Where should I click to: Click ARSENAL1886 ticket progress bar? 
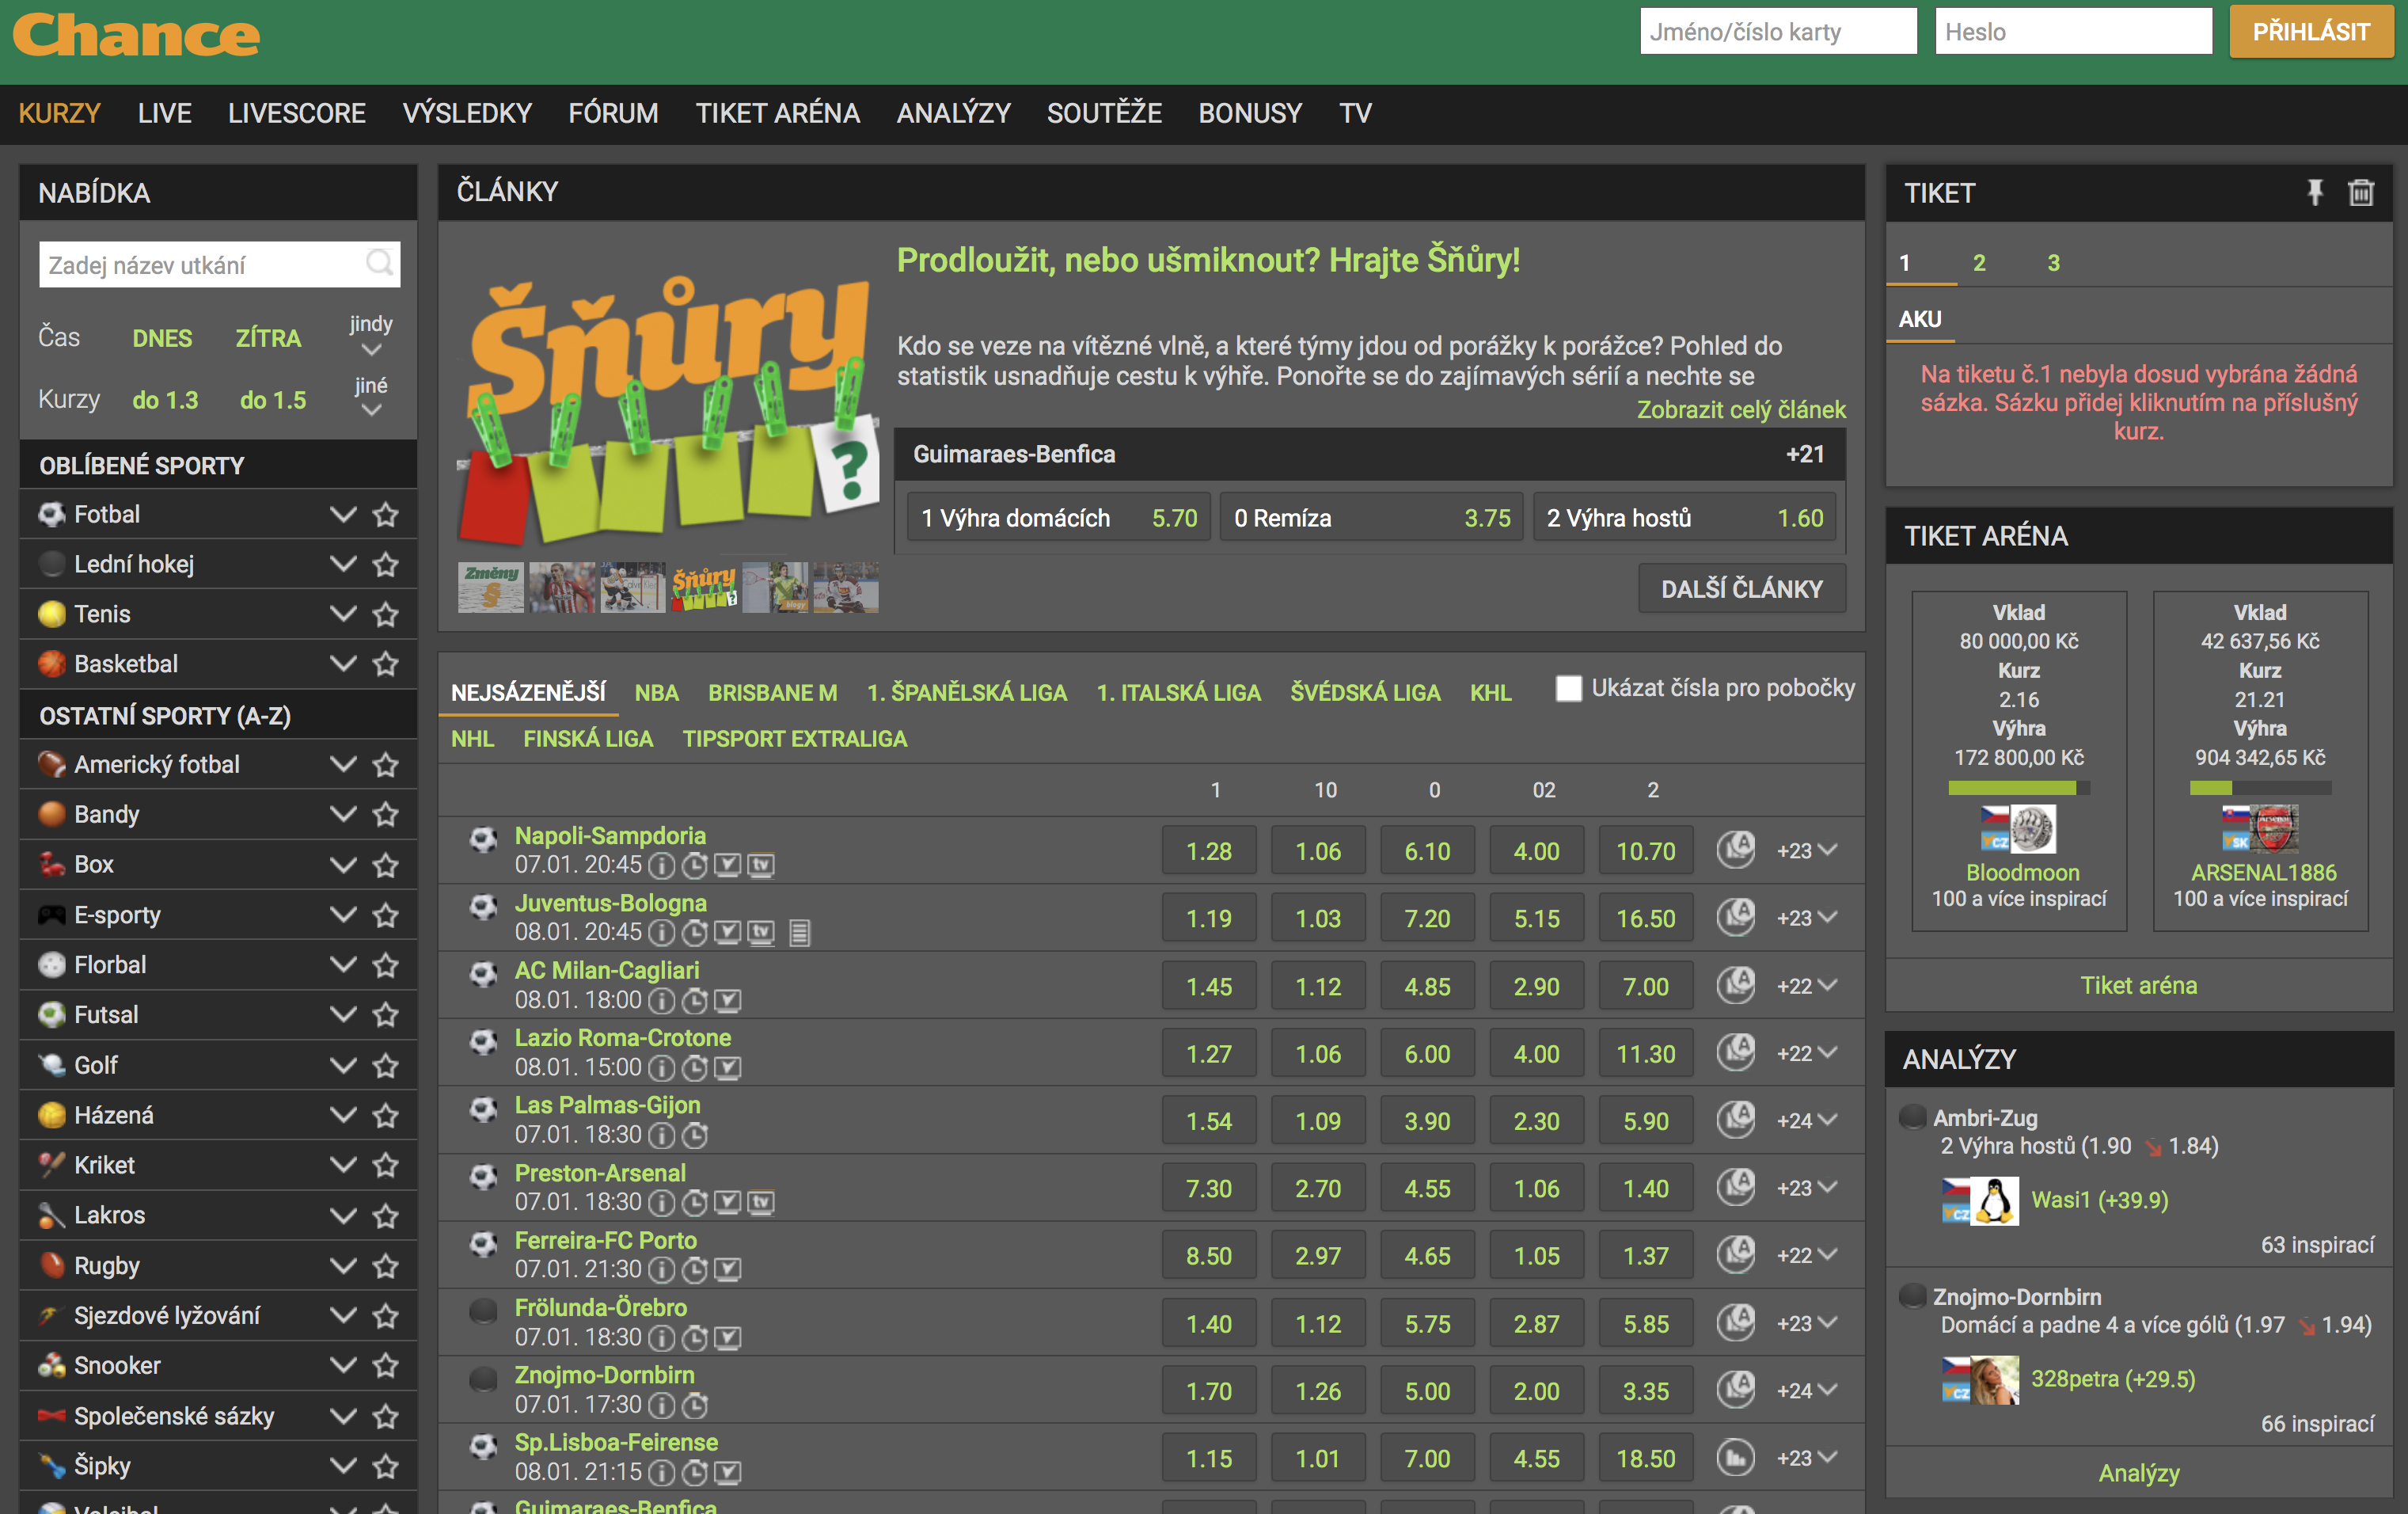(2260, 787)
